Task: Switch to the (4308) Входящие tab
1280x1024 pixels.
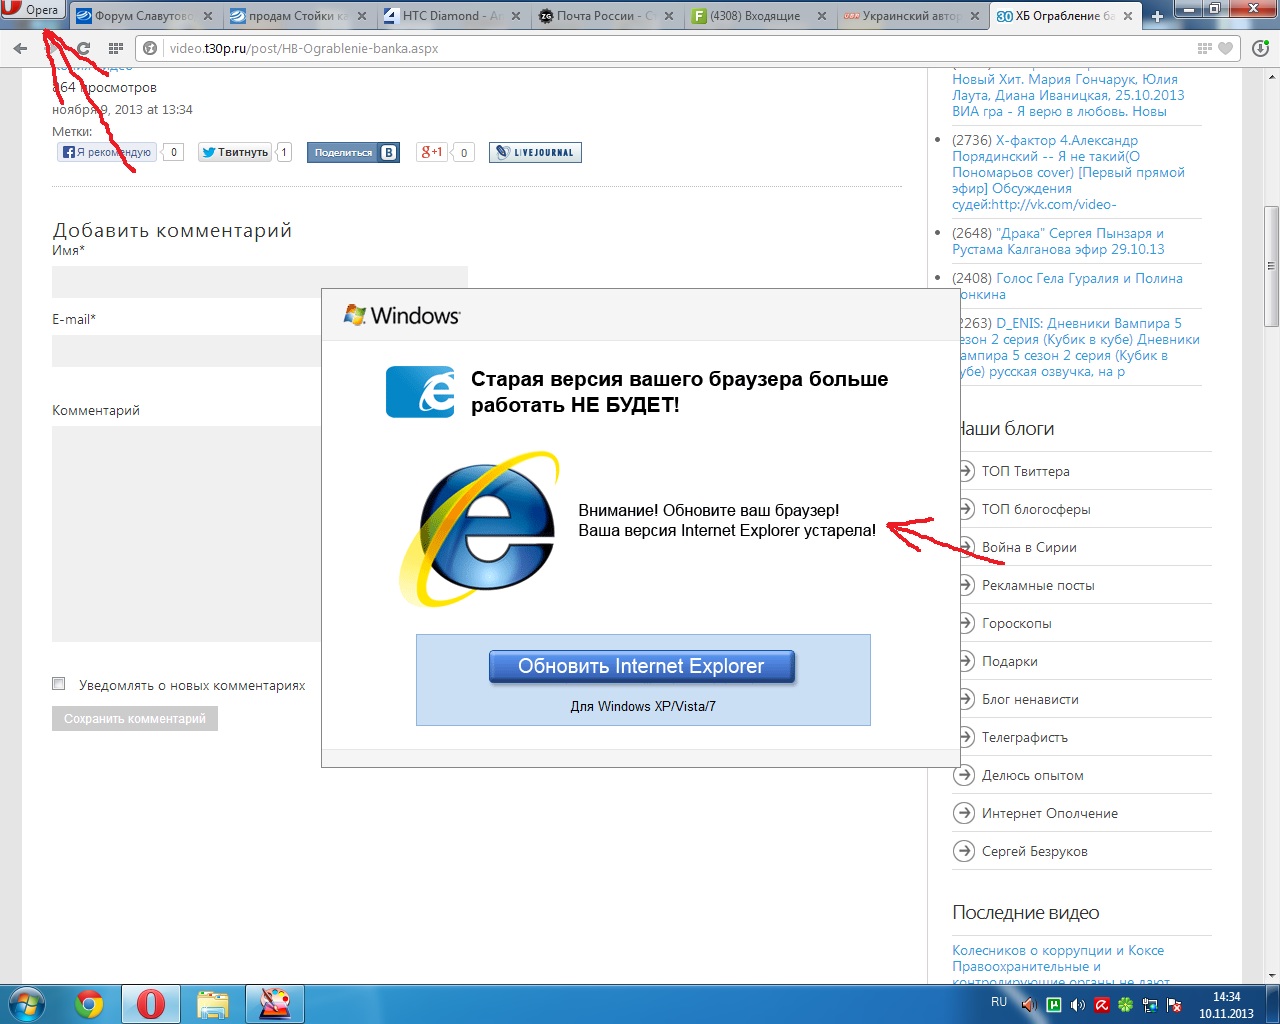Action: click(x=760, y=16)
